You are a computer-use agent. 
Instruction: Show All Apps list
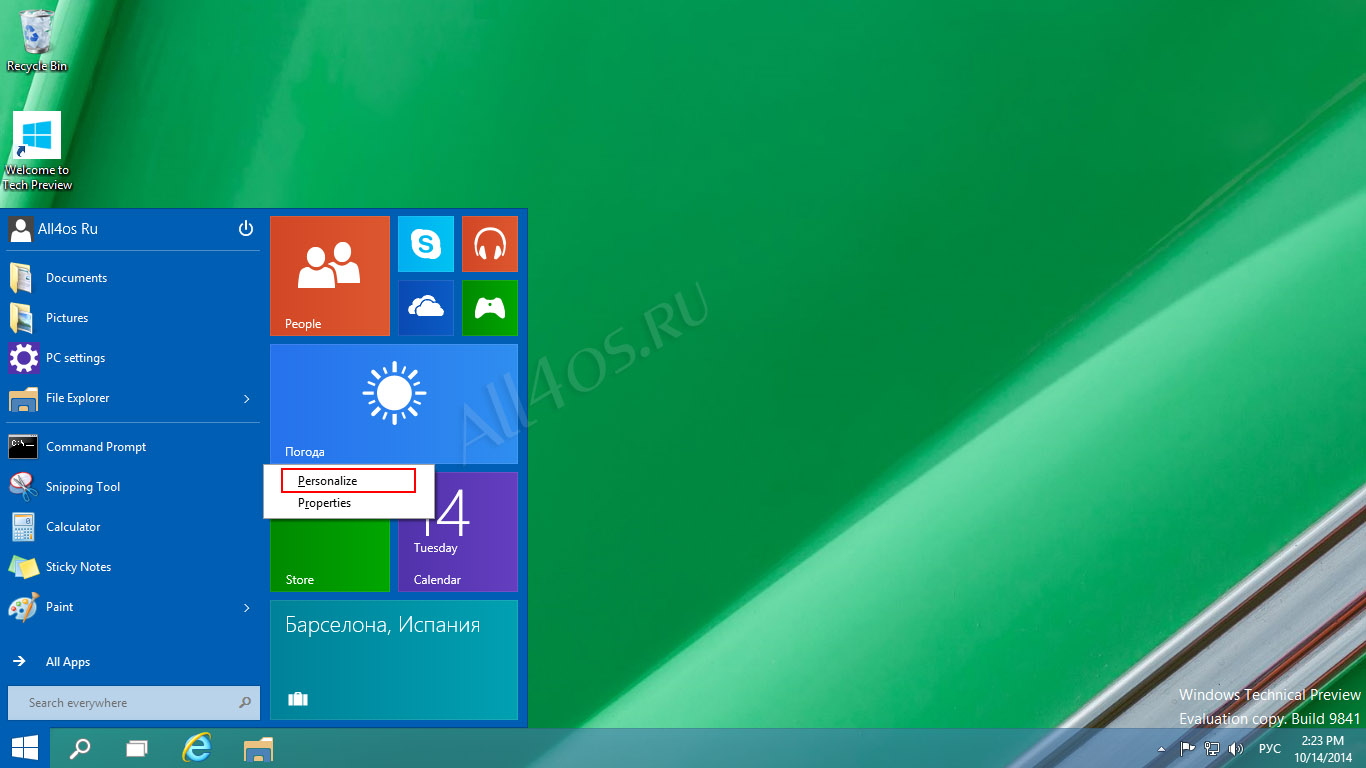pyautogui.click(x=133, y=662)
